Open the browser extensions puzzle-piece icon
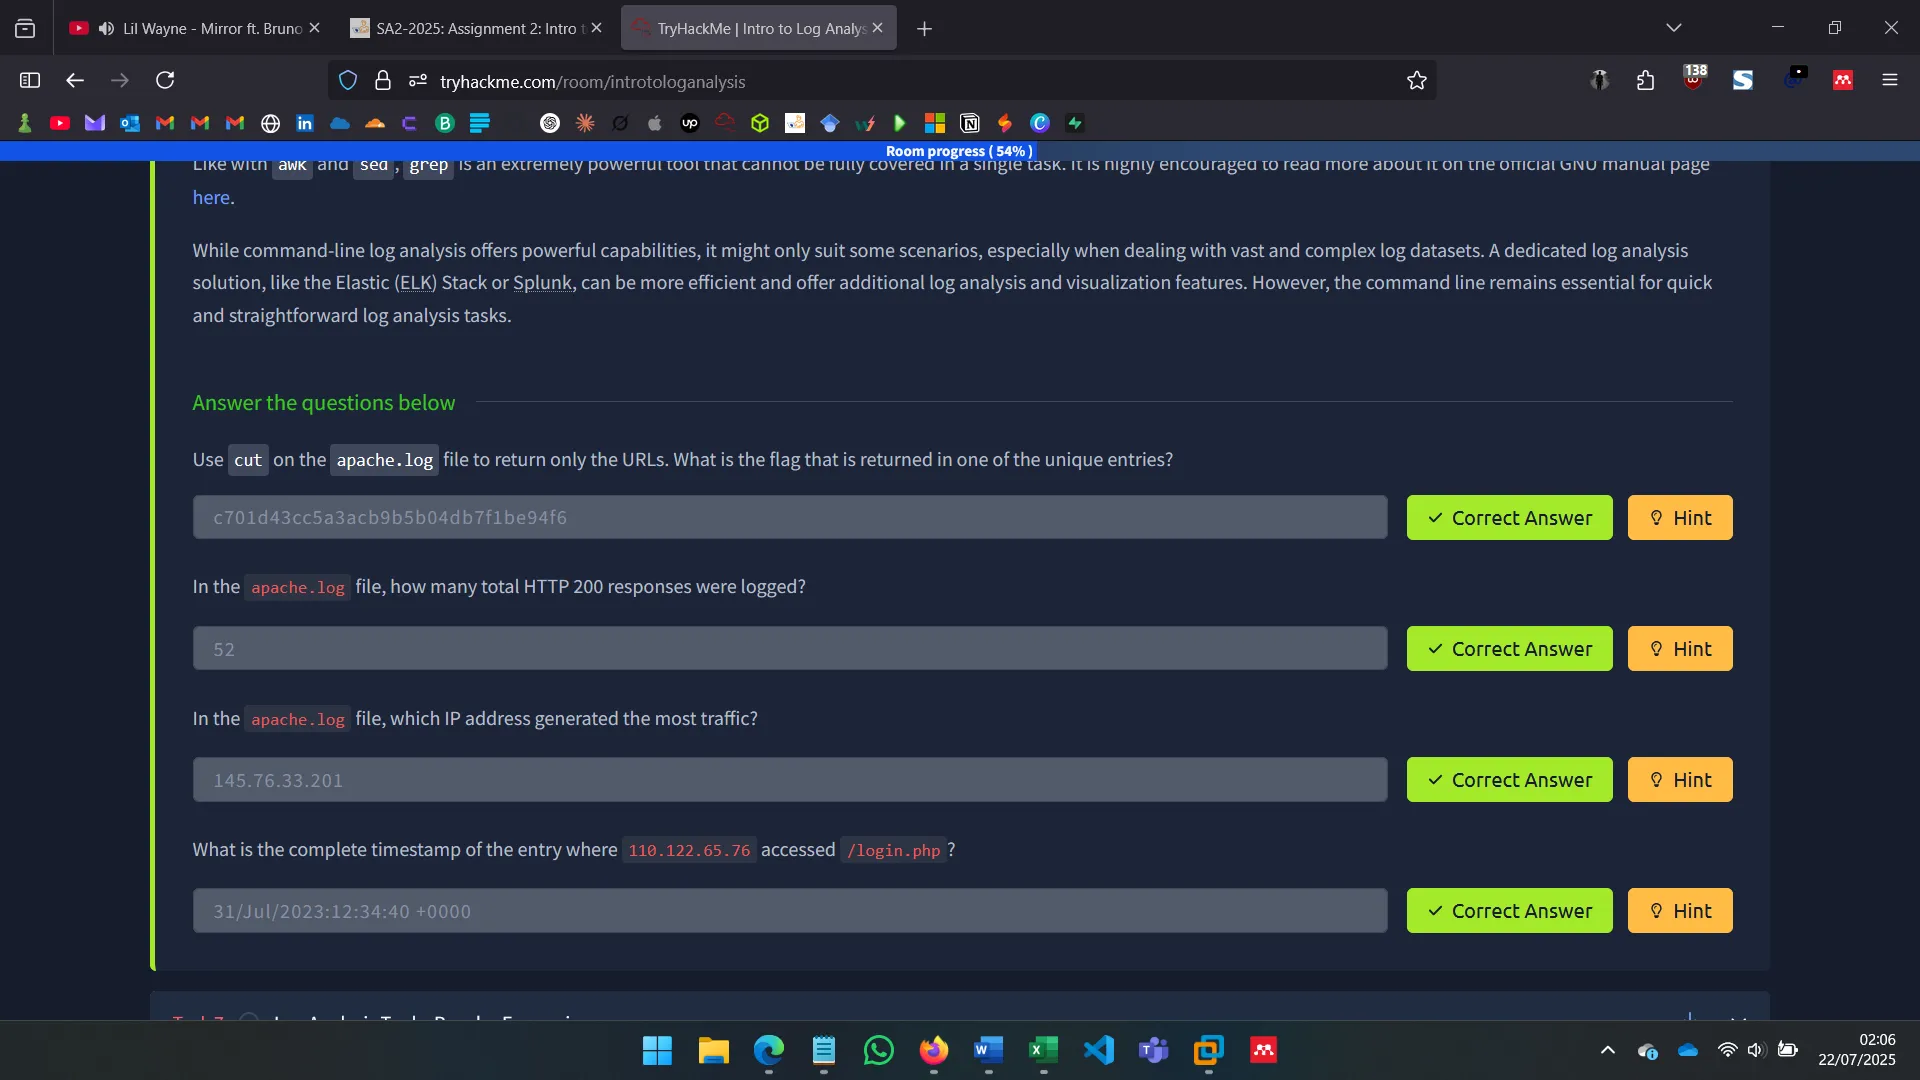Image resolution: width=1920 pixels, height=1080 pixels. pyautogui.click(x=1645, y=80)
